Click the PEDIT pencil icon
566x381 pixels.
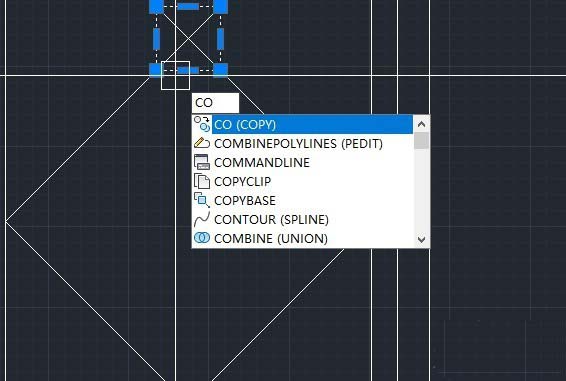point(202,143)
